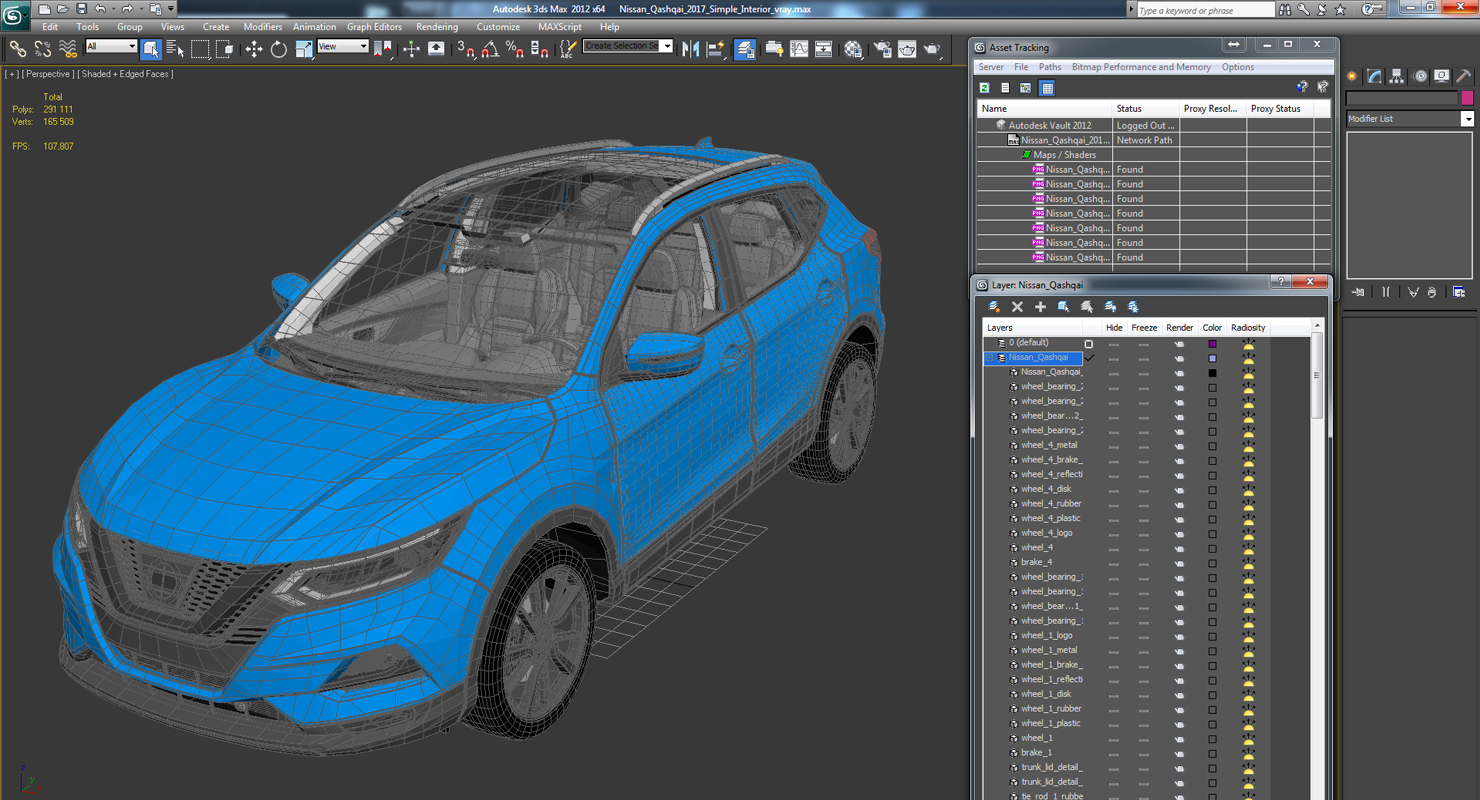Image resolution: width=1480 pixels, height=800 pixels.
Task: Delete highlighted empty layers icon
Action: pyautogui.click(x=1017, y=307)
